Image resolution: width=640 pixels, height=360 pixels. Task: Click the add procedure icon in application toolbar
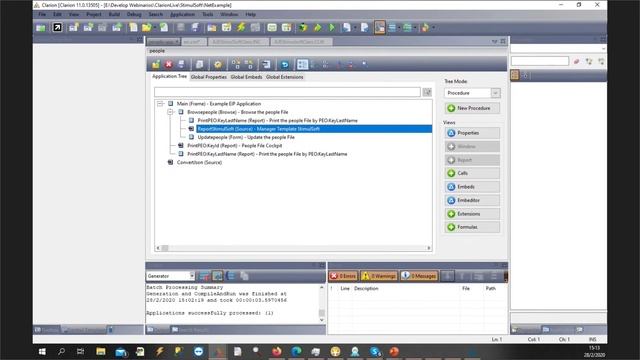click(x=156, y=64)
